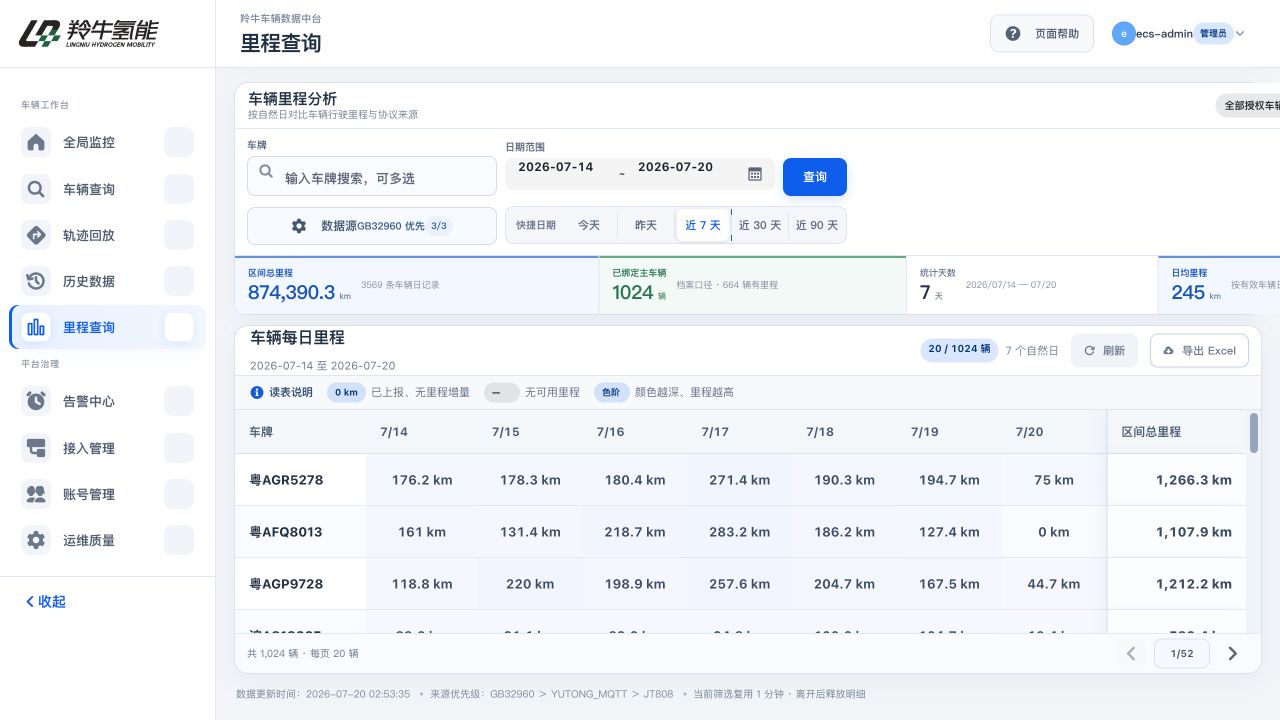This screenshot has height=720, width=1280.
Task: Click the blue 查询 button
Action: (x=815, y=177)
